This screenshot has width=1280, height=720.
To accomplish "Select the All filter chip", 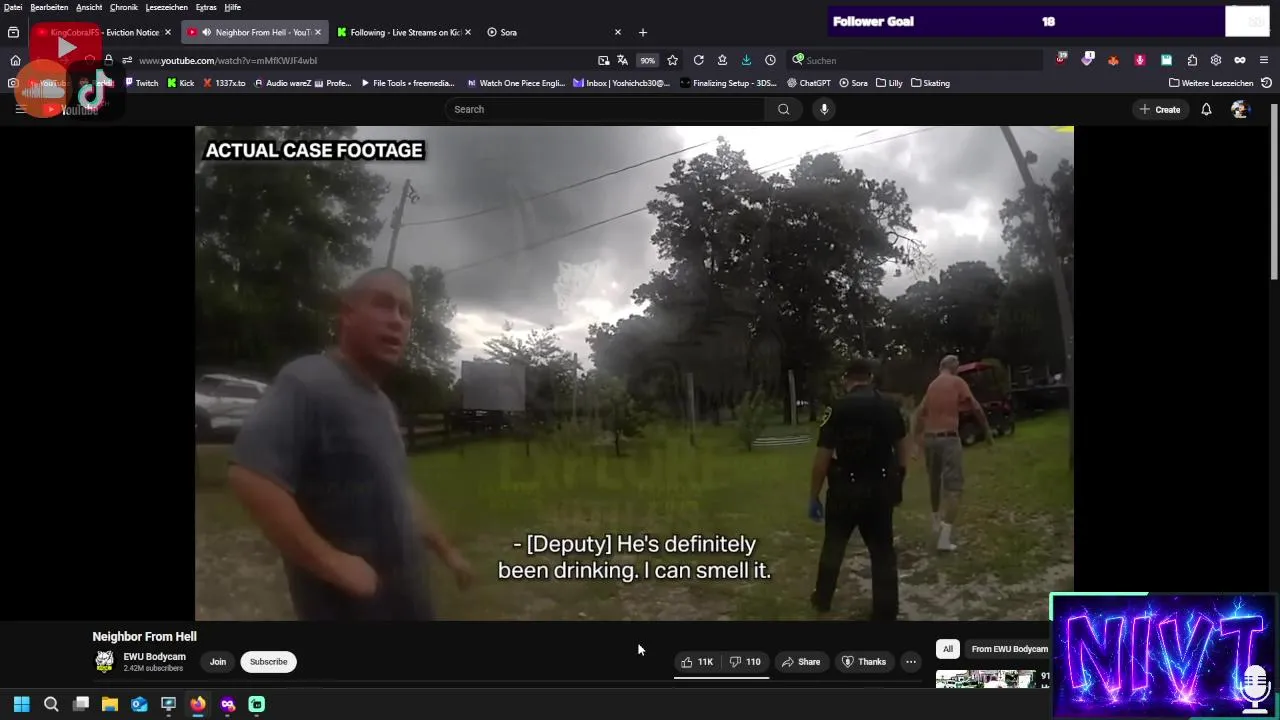I will click(x=948, y=649).
